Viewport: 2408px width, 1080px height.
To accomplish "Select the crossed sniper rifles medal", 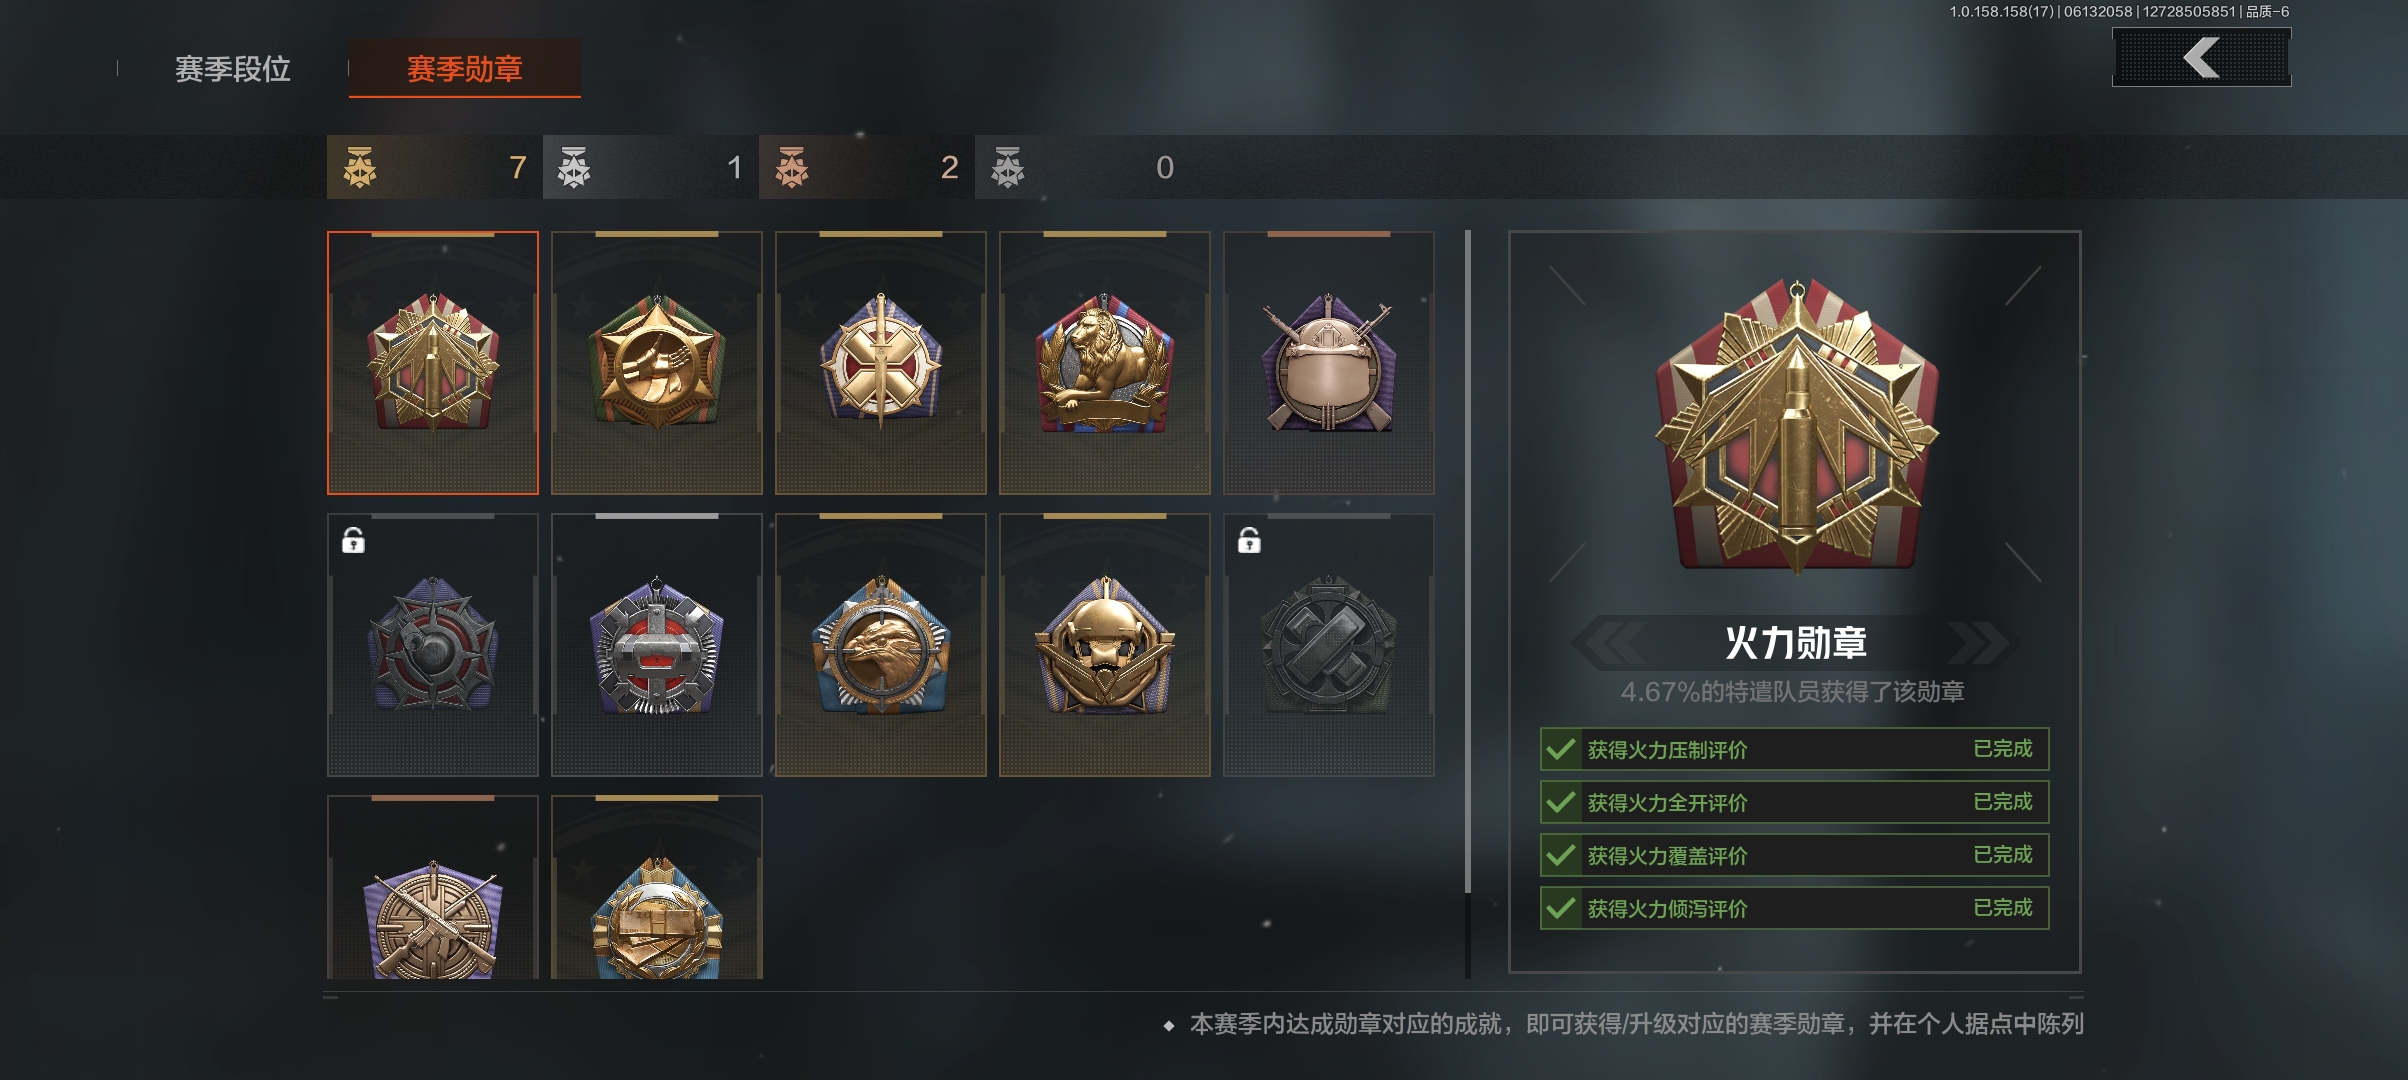I will (x=432, y=887).
